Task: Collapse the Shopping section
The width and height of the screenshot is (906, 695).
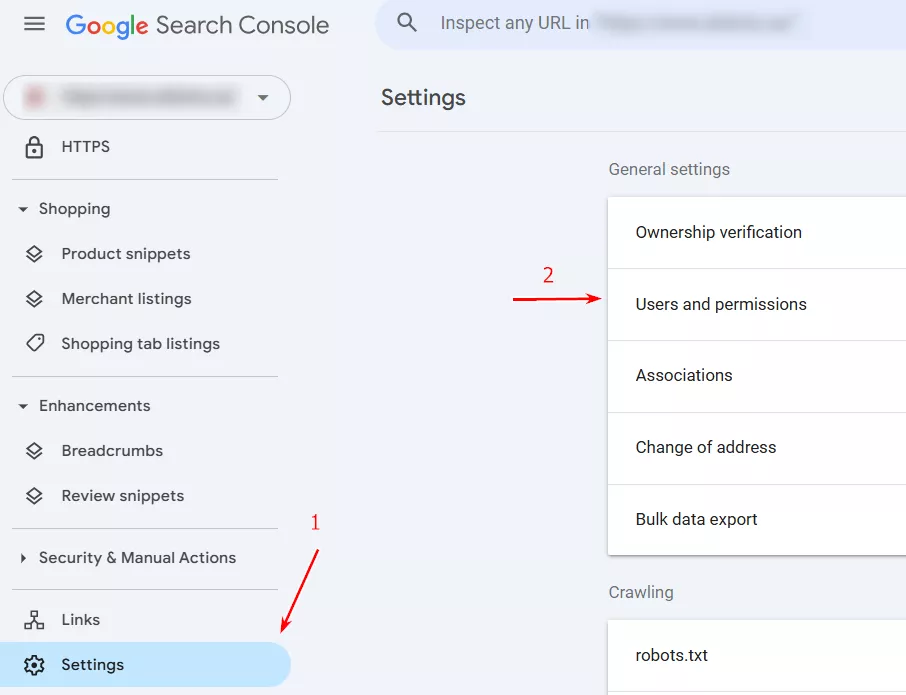Action: [23, 210]
